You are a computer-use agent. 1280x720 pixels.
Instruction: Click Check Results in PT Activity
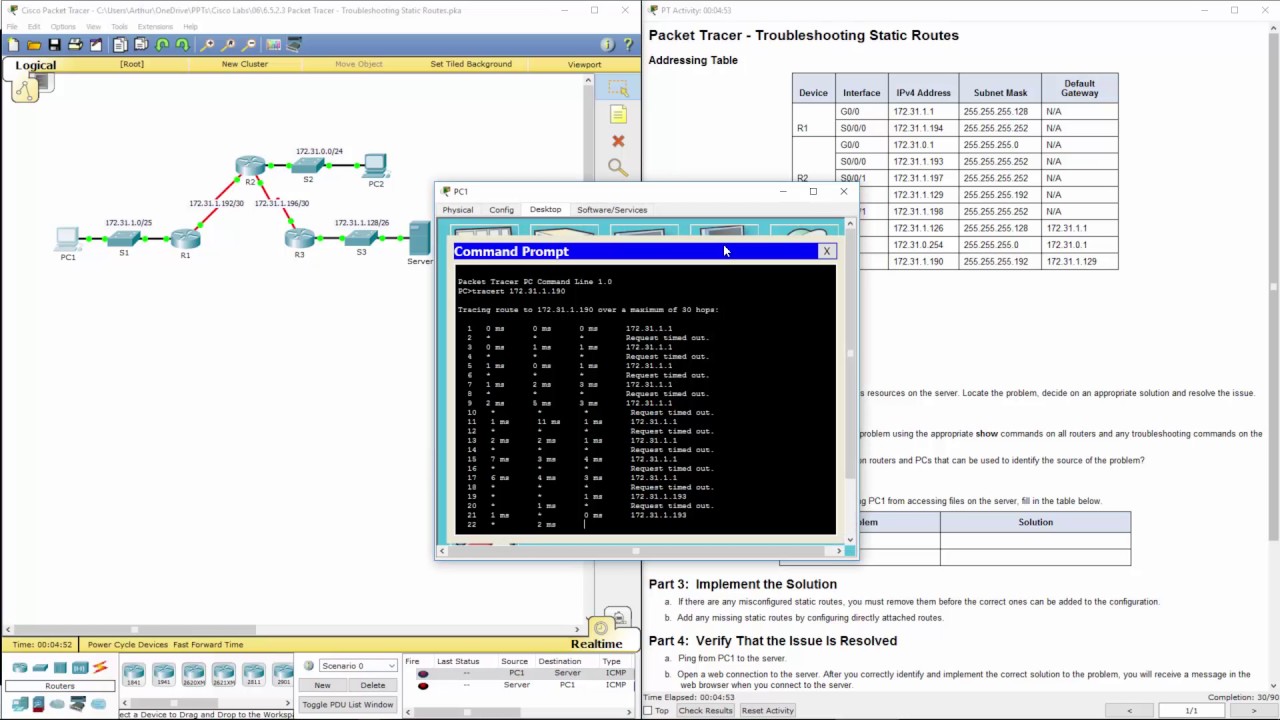point(705,711)
